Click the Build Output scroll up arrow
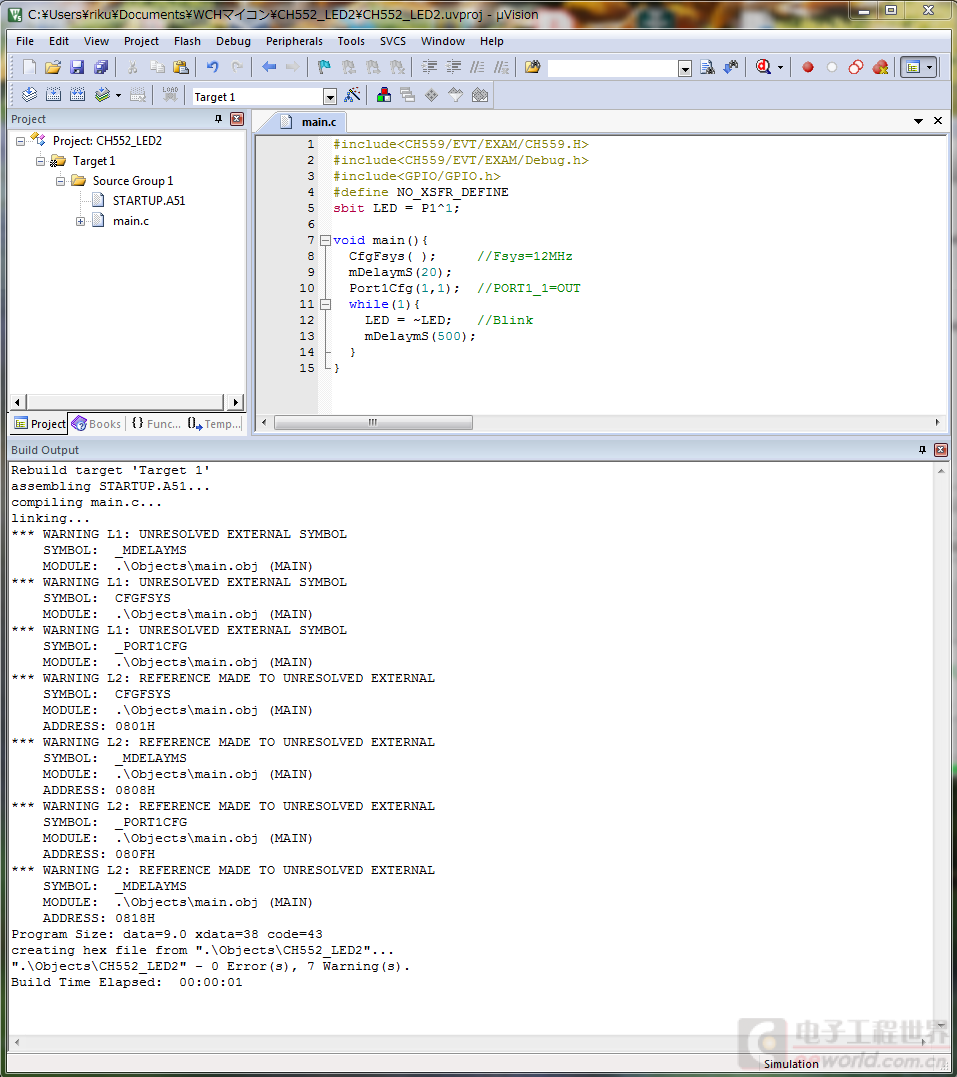Screen dimensions: 957x1077 (x=941, y=471)
